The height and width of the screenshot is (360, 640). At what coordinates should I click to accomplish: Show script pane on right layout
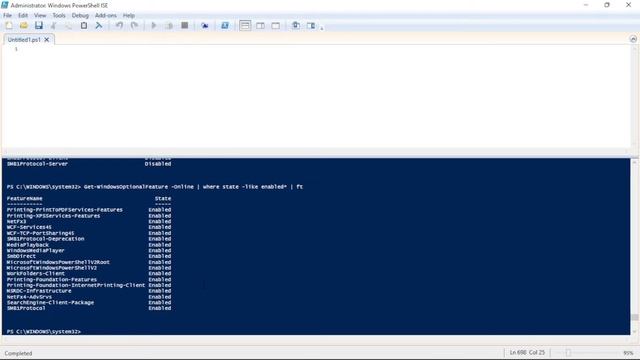pyautogui.click(x=260, y=25)
